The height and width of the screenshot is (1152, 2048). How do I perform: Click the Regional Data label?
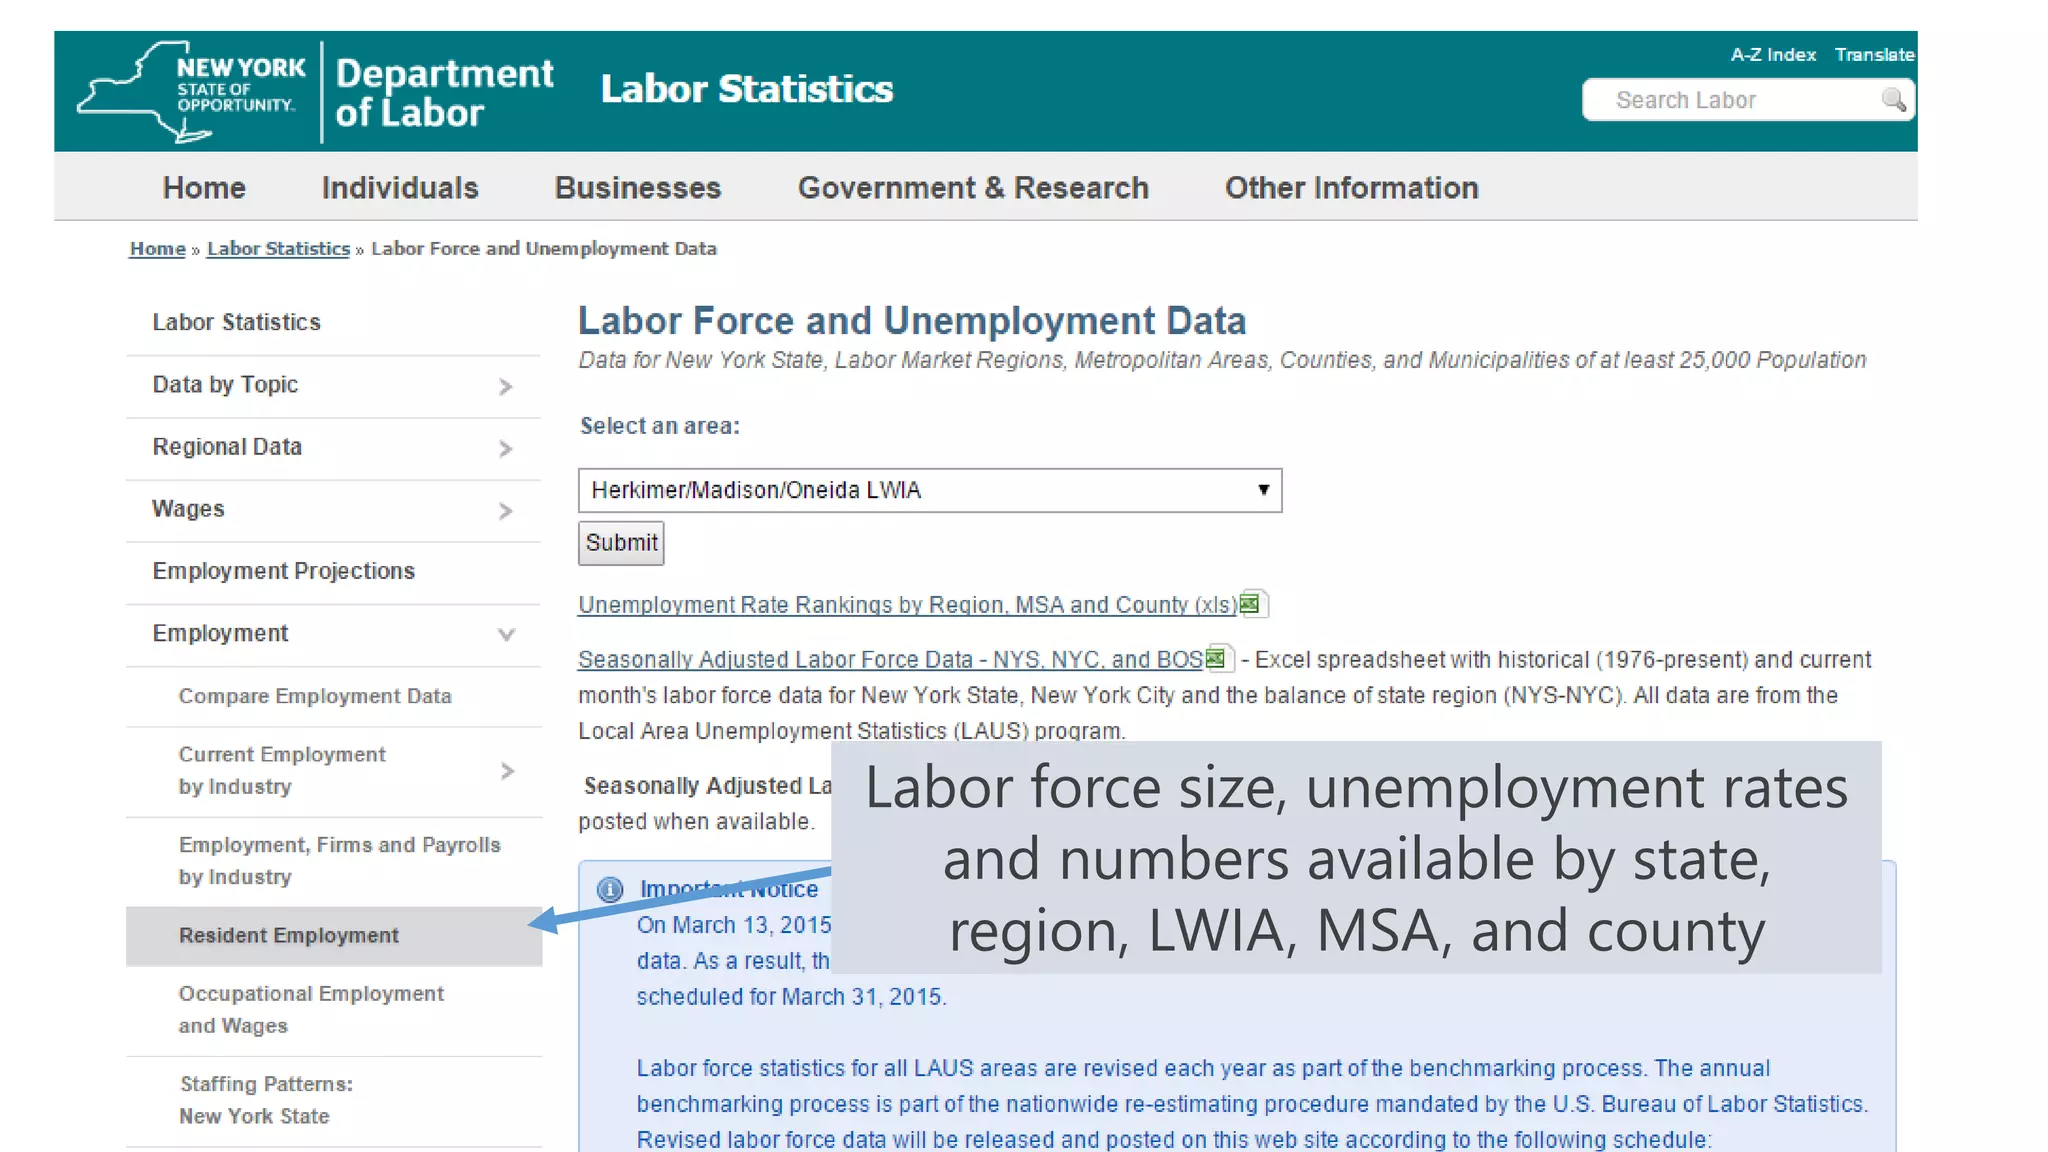[227, 447]
